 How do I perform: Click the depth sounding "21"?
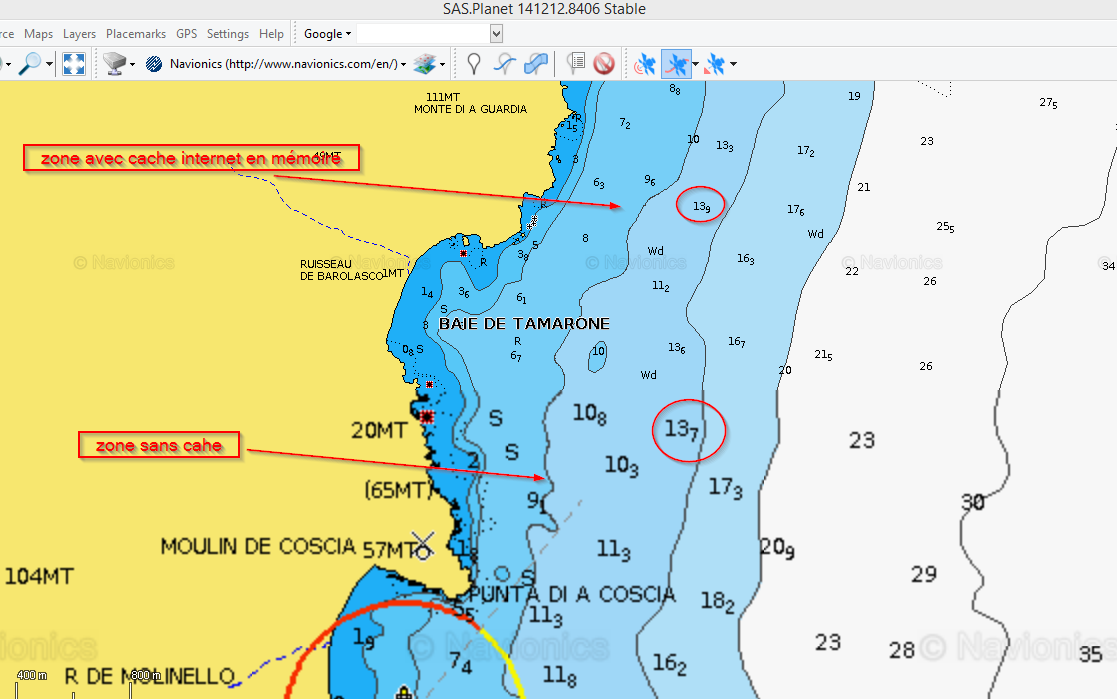pos(863,187)
